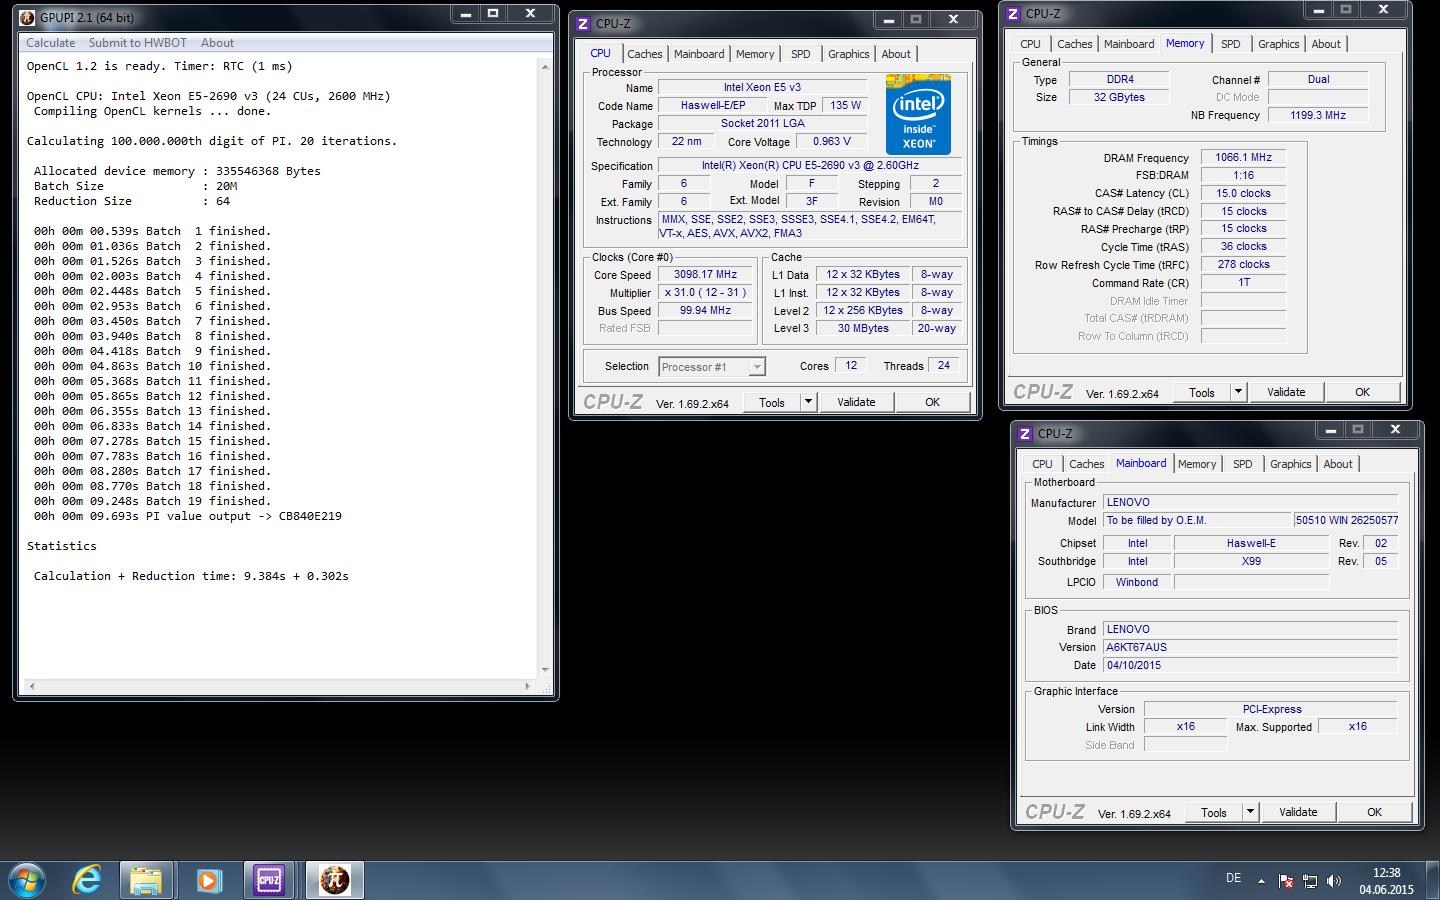Switch to SPD tab in CPU window
This screenshot has height=900, width=1440.
tap(801, 54)
